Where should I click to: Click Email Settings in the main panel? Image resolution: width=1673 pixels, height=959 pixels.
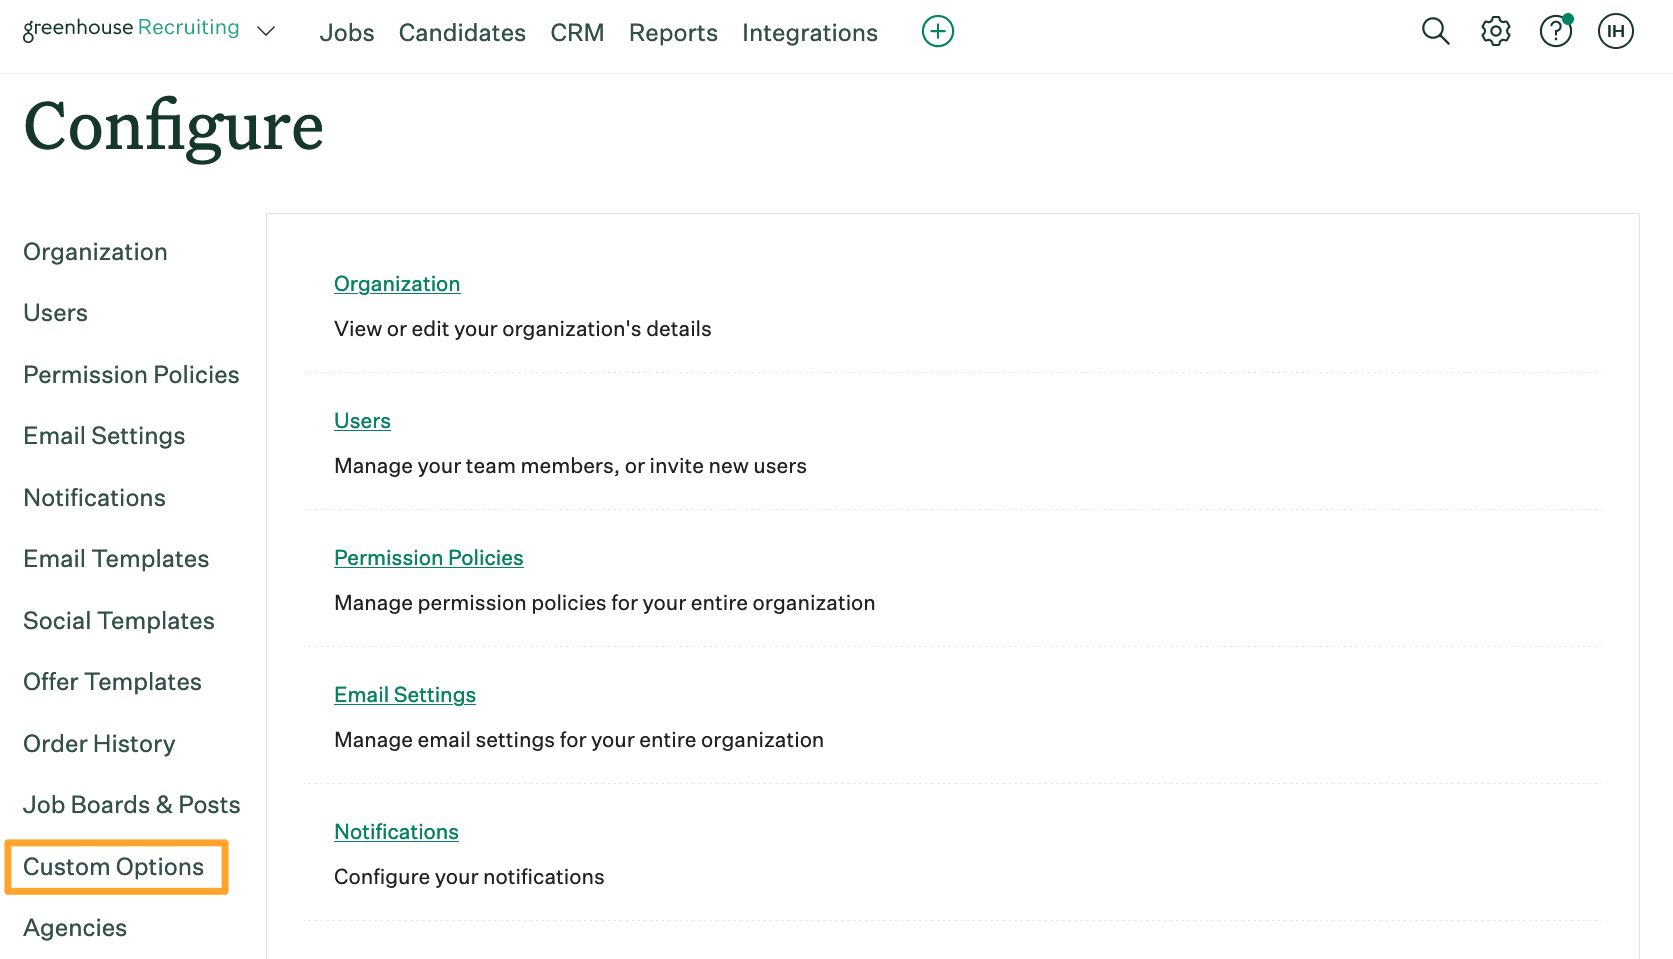pos(404,694)
